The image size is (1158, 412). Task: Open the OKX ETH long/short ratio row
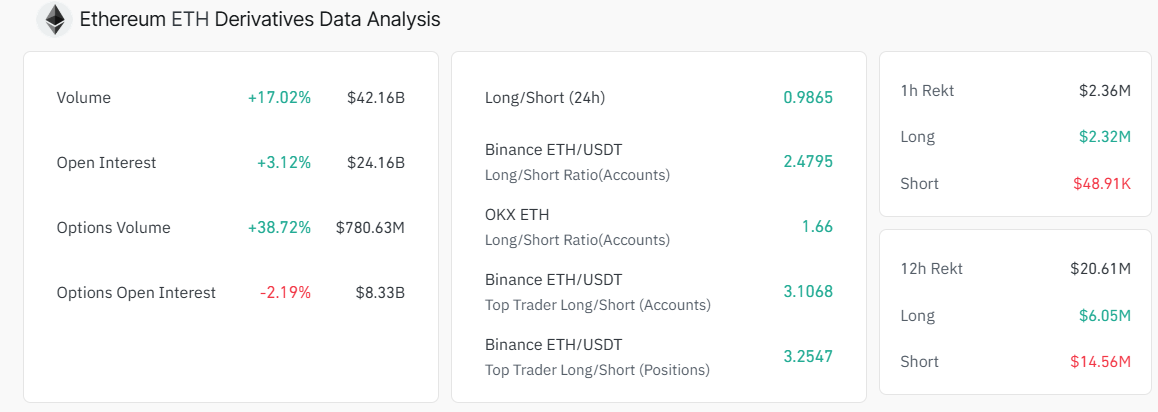tap(659, 227)
